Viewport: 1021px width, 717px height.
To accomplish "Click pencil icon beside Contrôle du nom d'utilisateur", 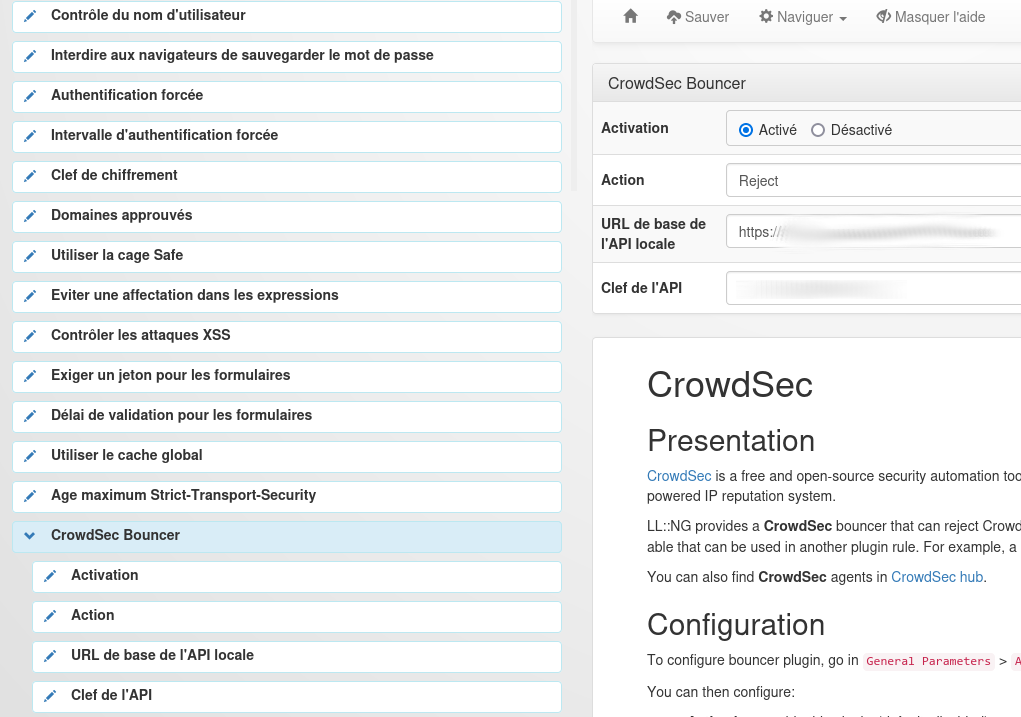I will click(x=30, y=16).
